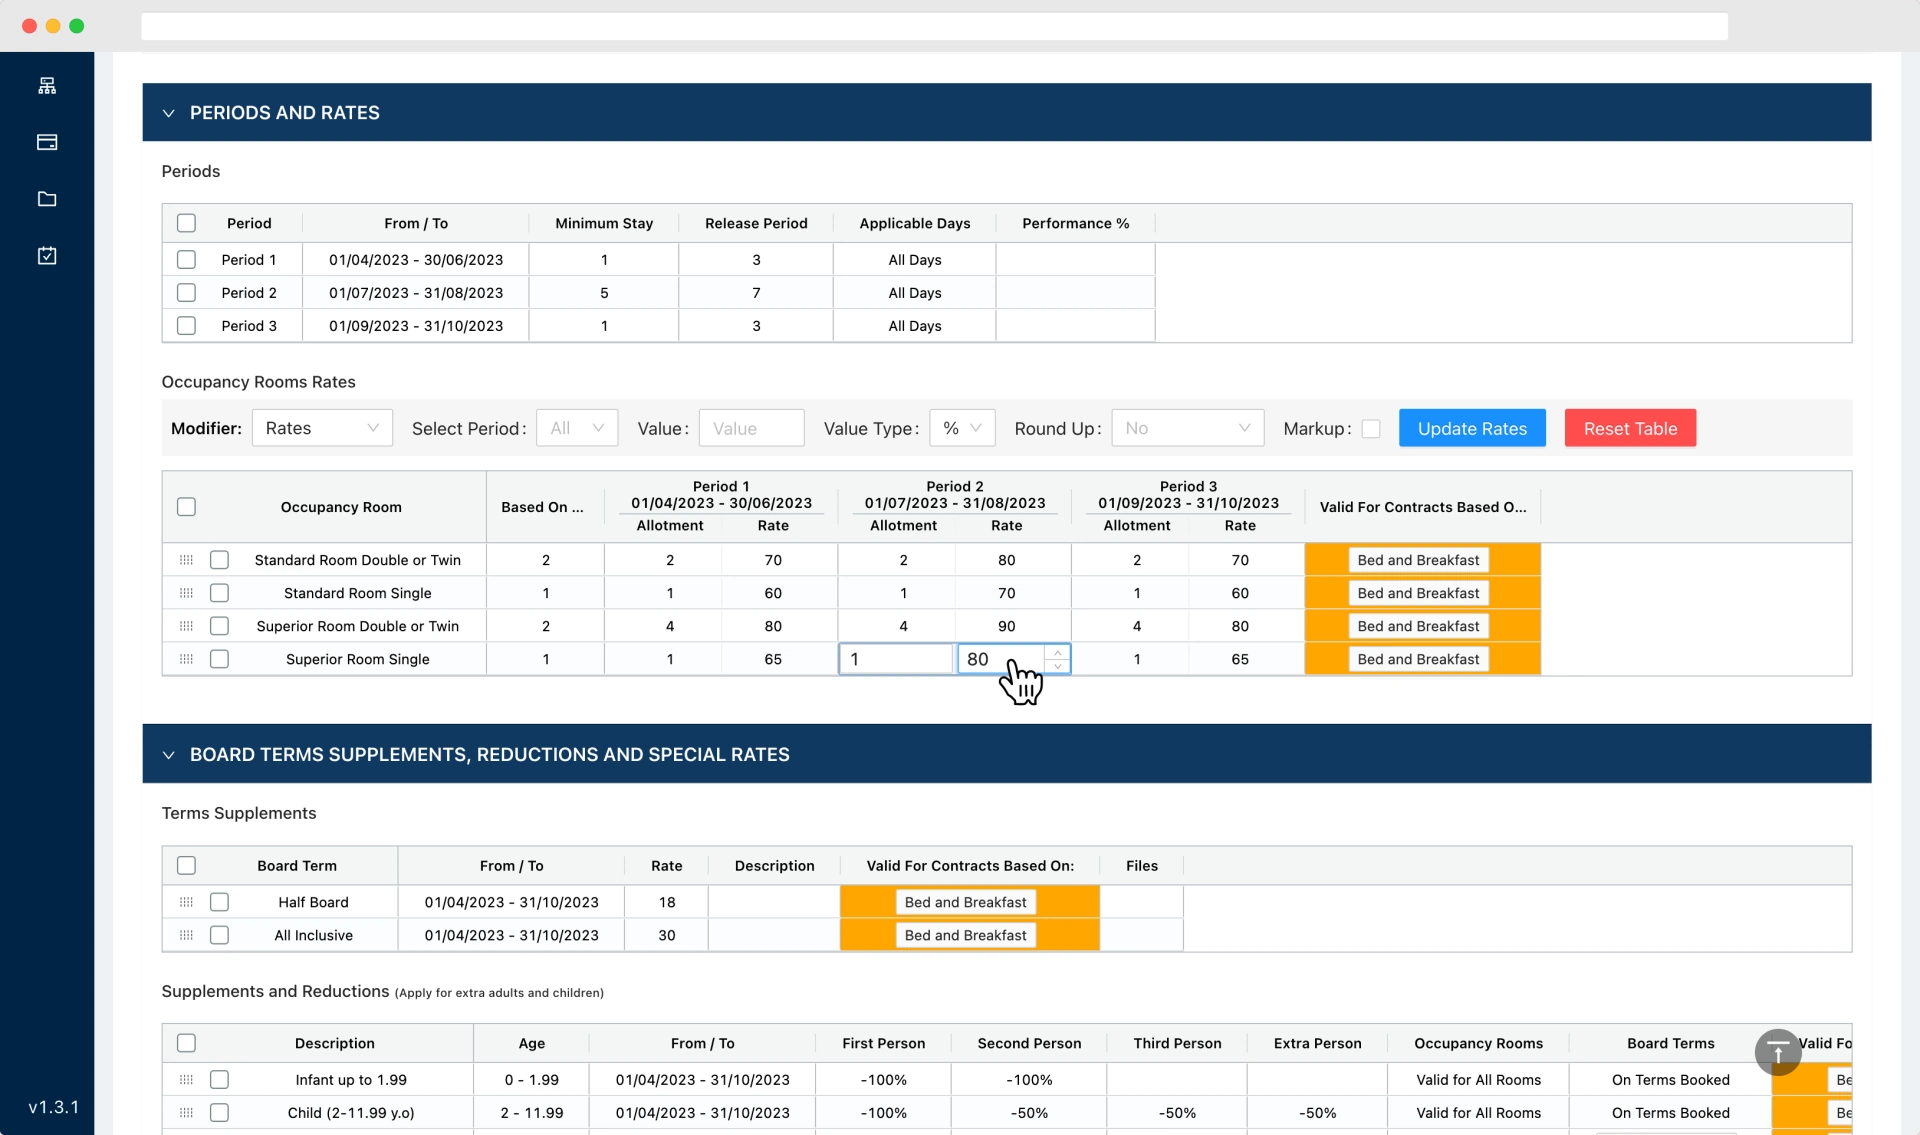1920x1135 pixels.
Task: Check the Half Board checkbox
Action: [219, 902]
